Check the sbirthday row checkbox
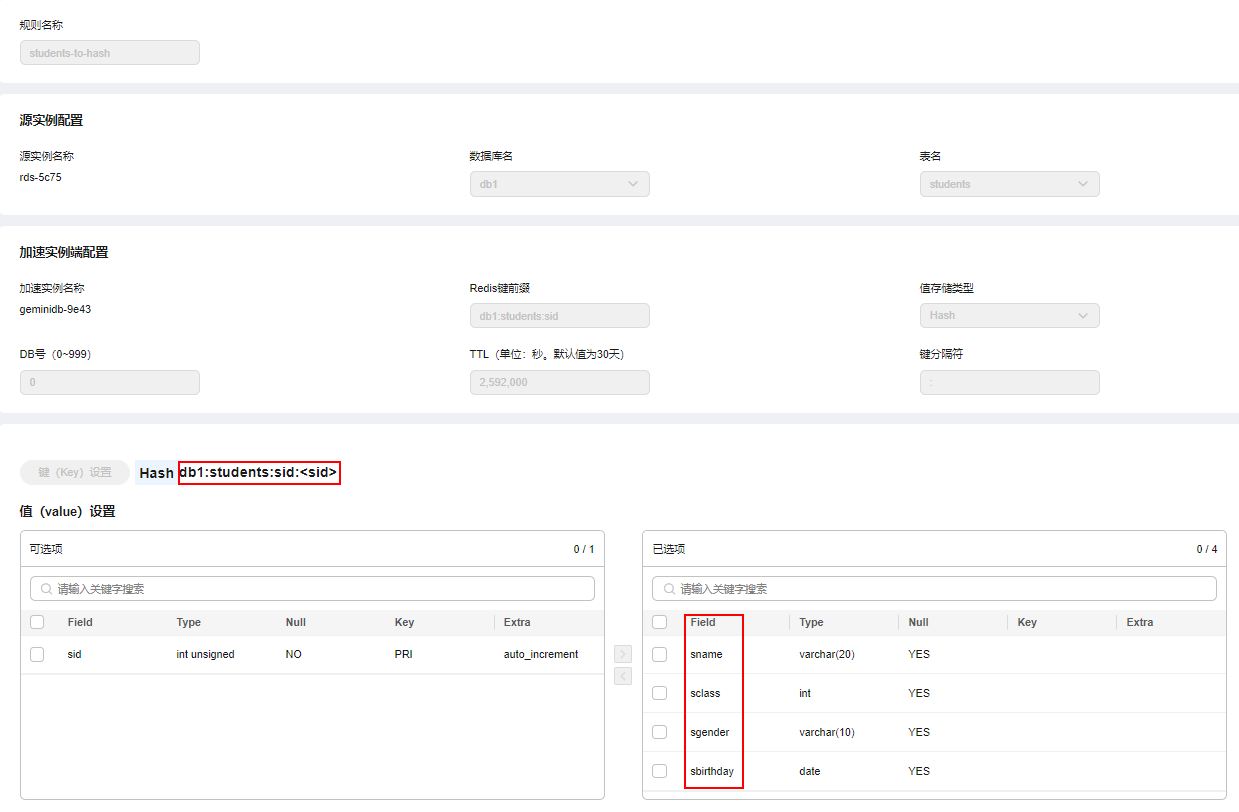This screenshot has width=1239, height=812. (x=659, y=771)
